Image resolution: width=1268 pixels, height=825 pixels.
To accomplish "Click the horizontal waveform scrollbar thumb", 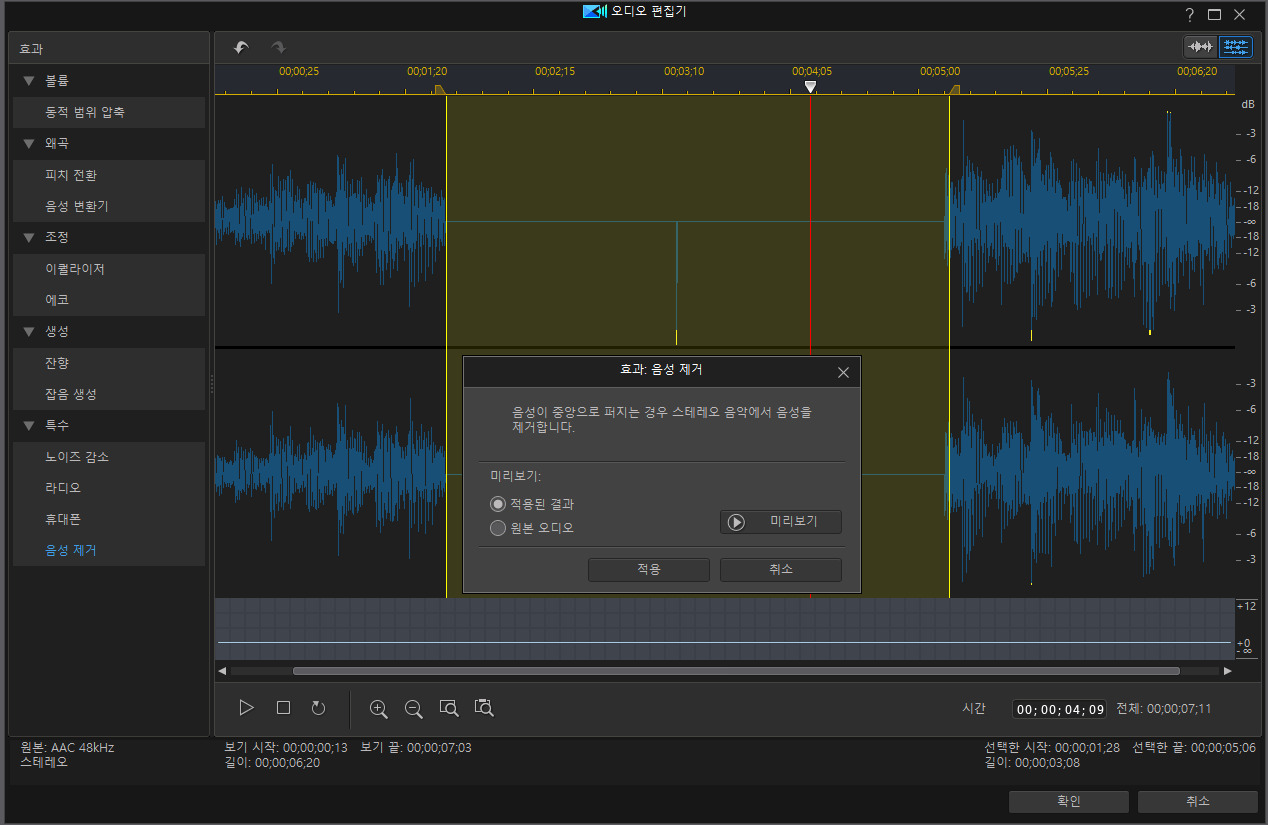I will pos(735,671).
